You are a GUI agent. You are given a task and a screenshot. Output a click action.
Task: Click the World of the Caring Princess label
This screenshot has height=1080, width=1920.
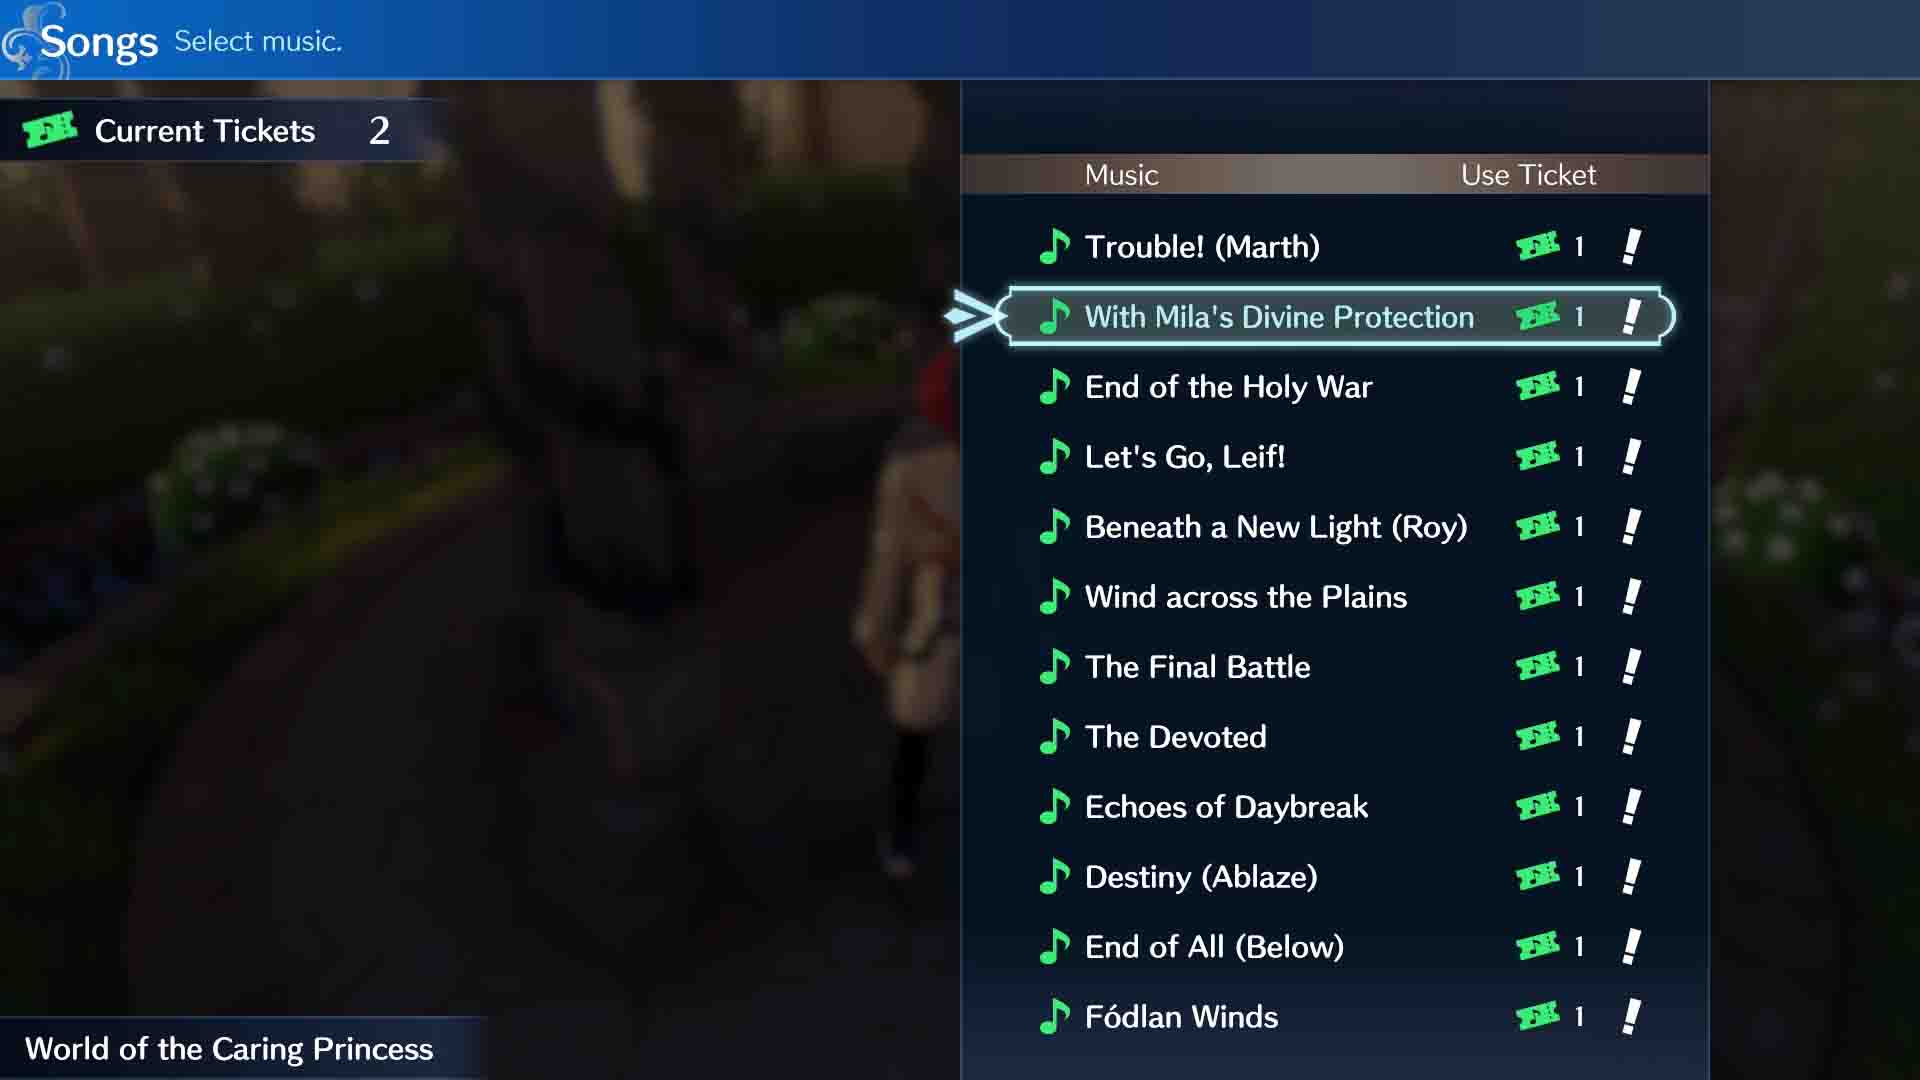[x=229, y=1048]
